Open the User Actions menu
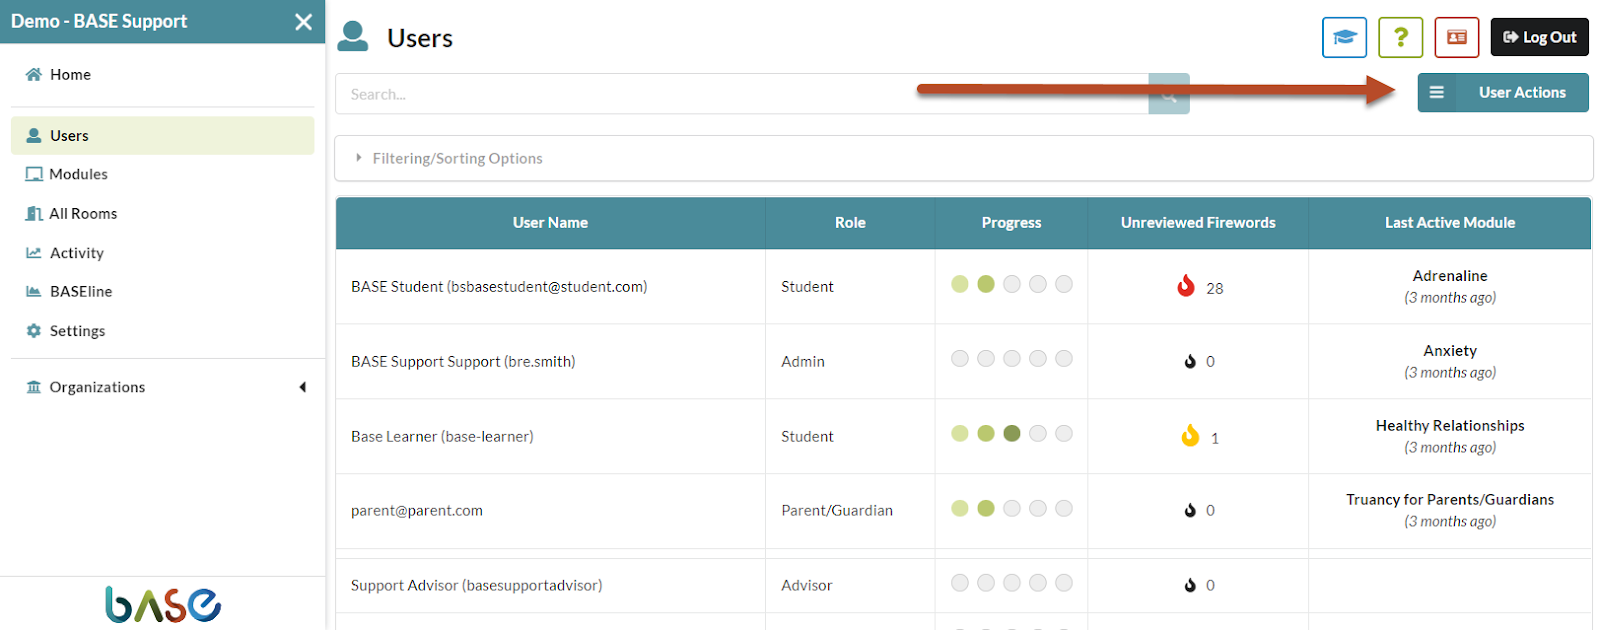 click(1503, 93)
